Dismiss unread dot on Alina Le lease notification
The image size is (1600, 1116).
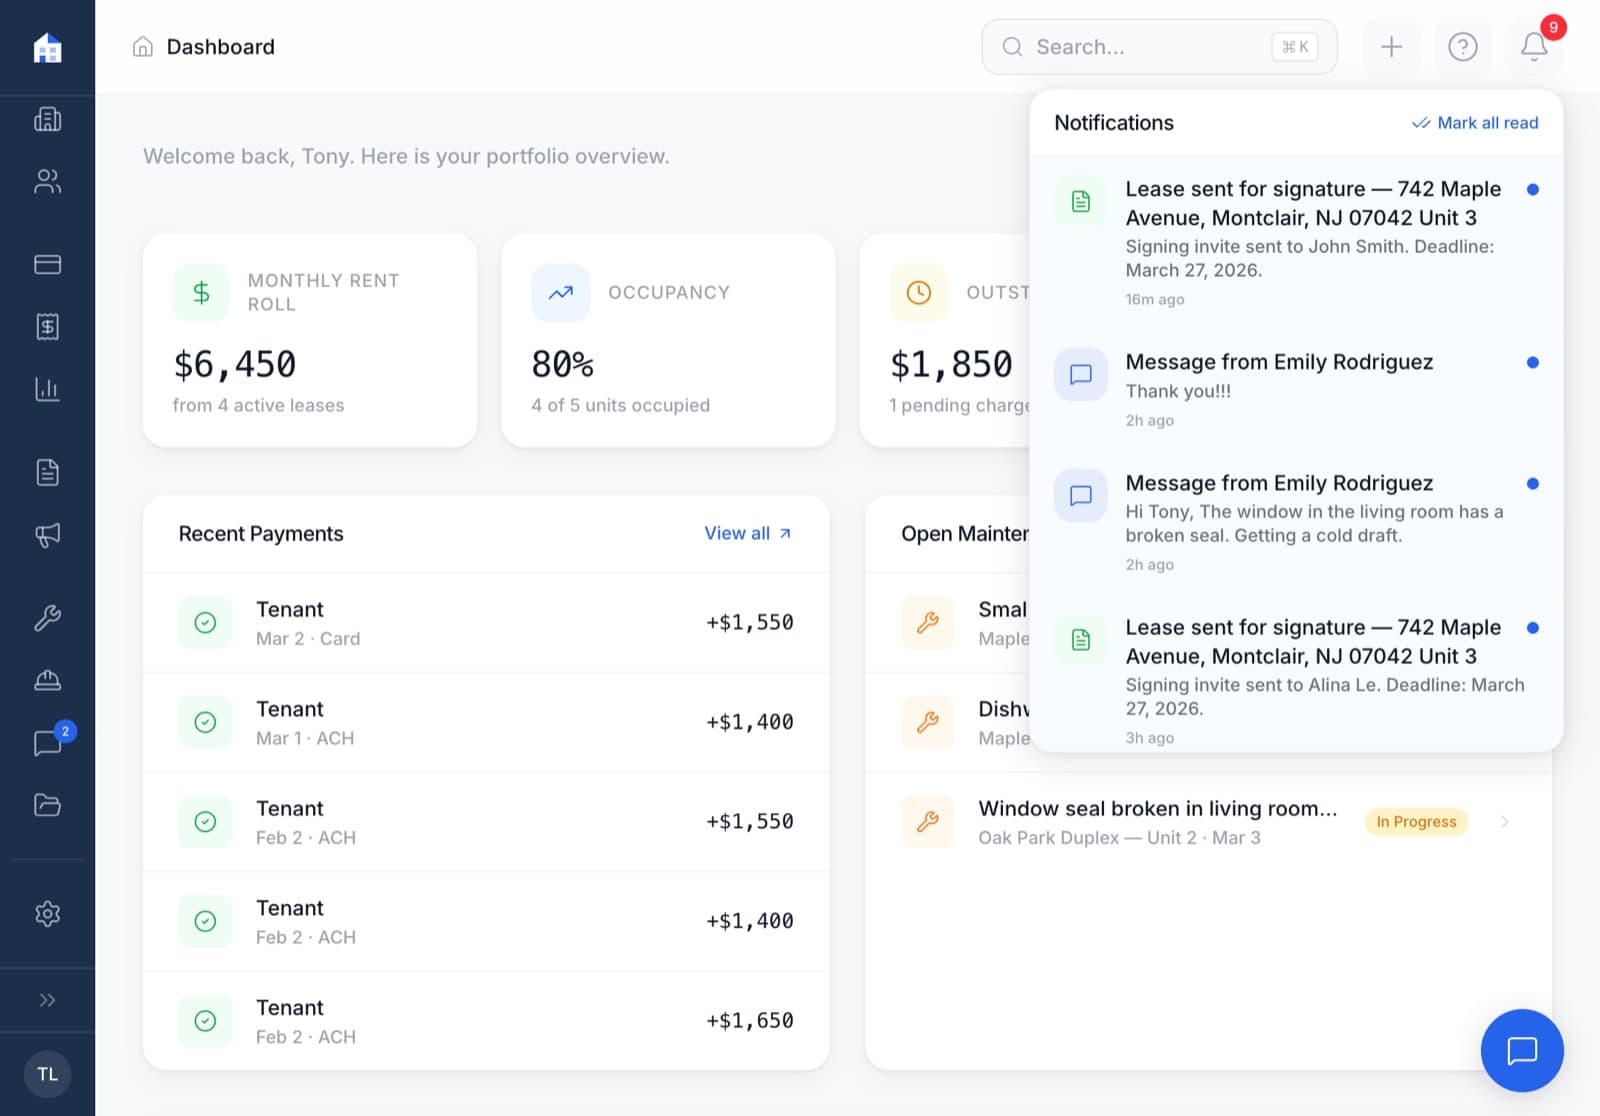coord(1533,627)
